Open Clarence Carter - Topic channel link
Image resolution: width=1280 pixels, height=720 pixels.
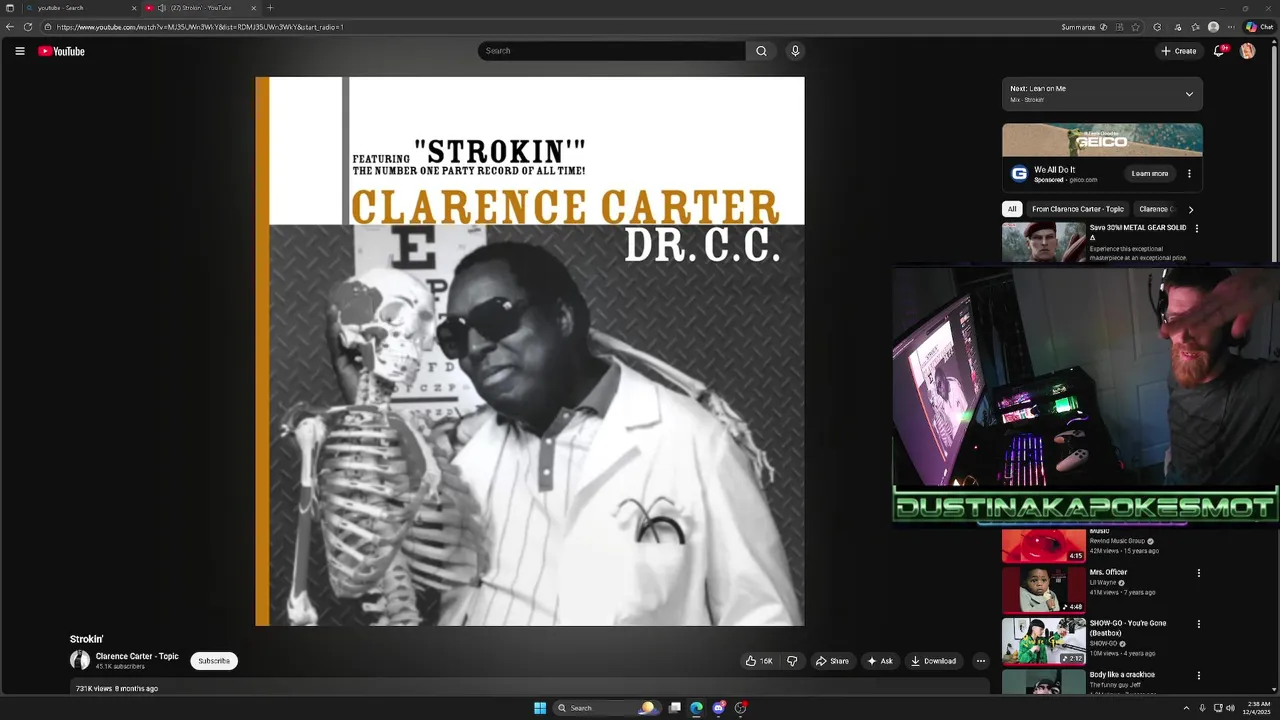137,656
